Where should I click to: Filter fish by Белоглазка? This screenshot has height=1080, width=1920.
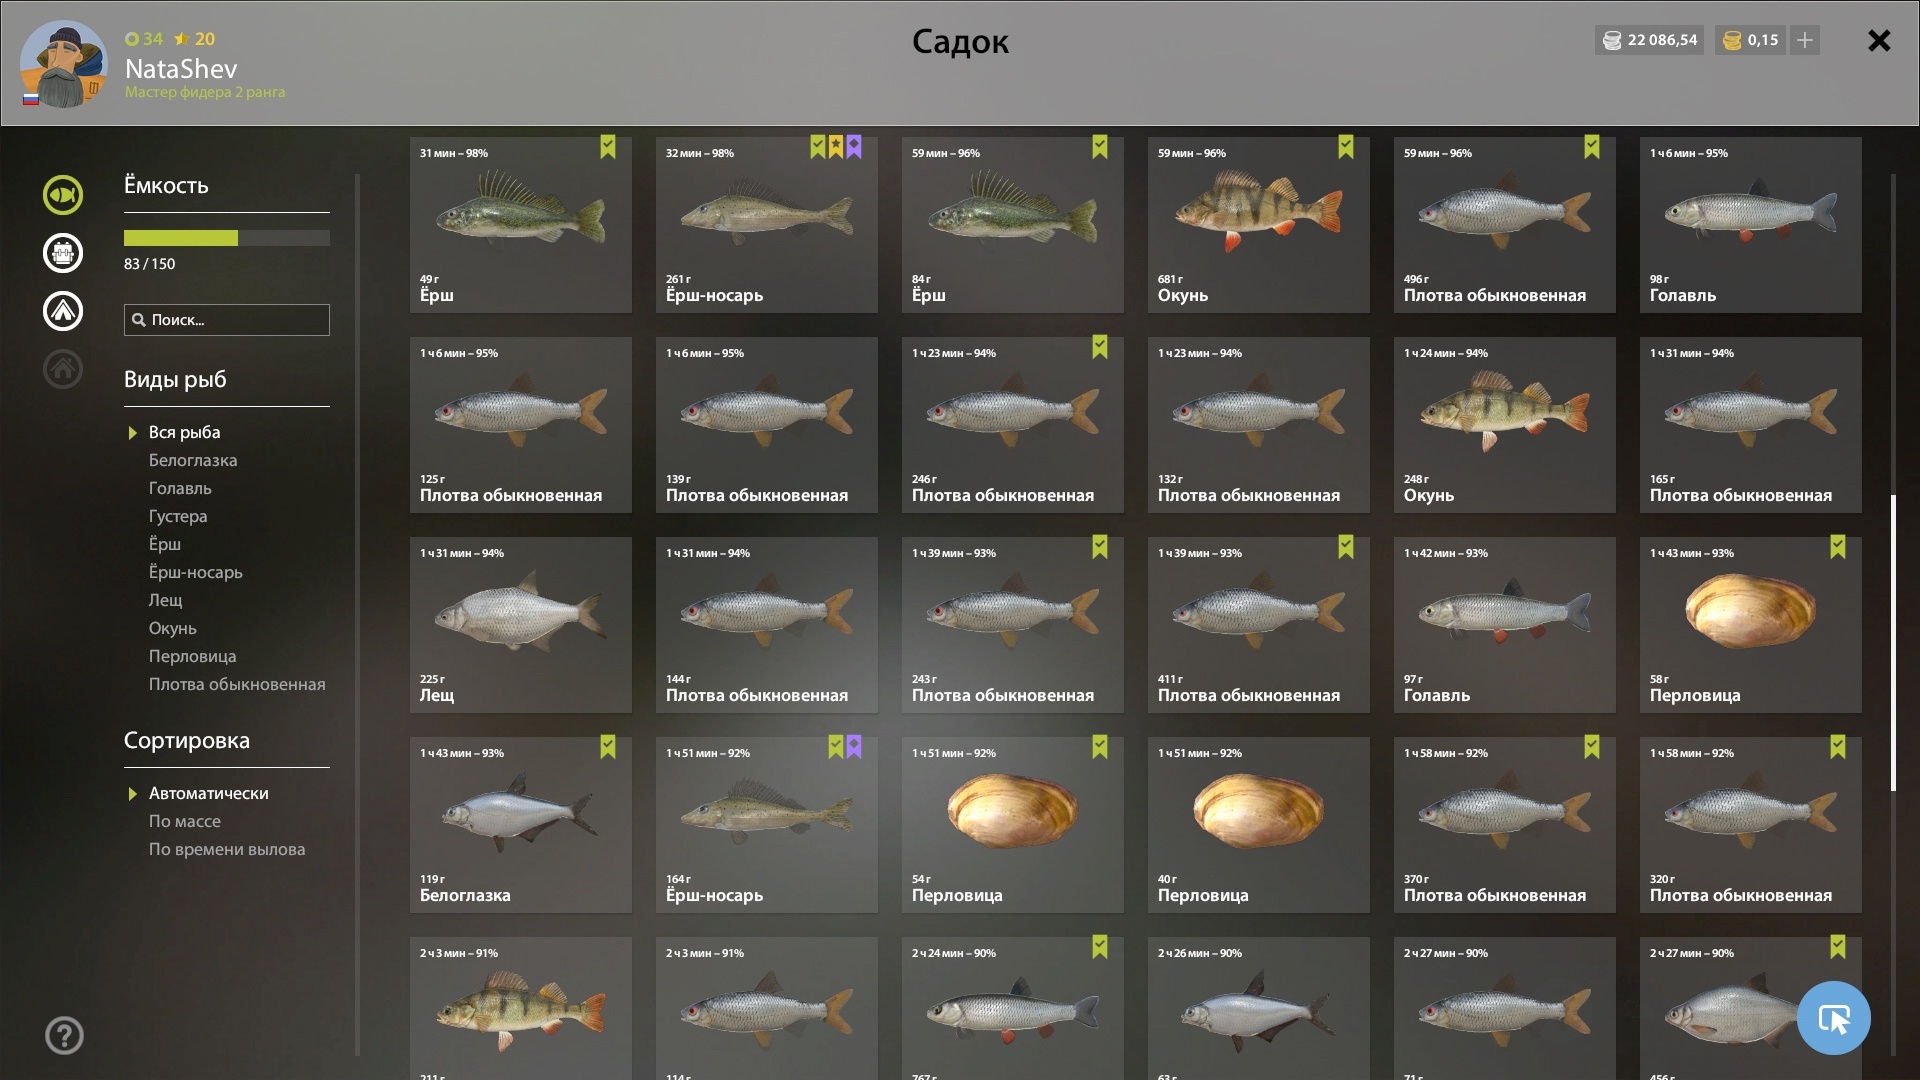tap(193, 460)
